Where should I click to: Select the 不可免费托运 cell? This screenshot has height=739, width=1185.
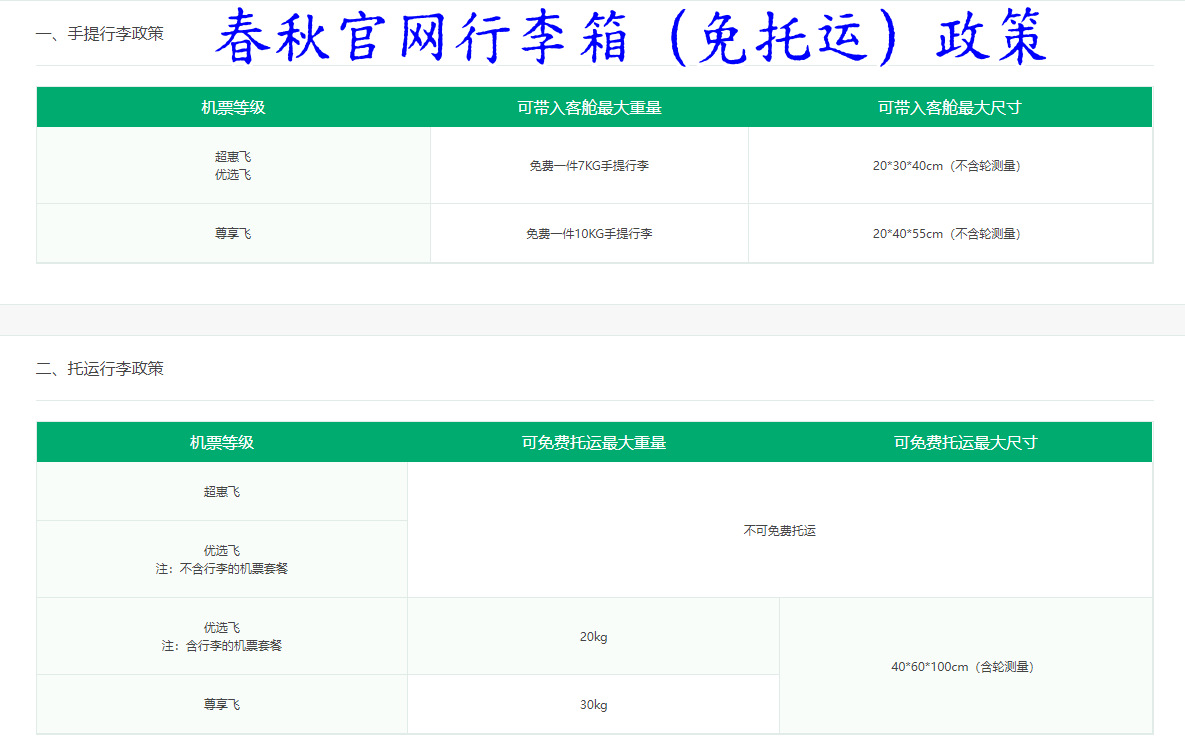pos(779,530)
